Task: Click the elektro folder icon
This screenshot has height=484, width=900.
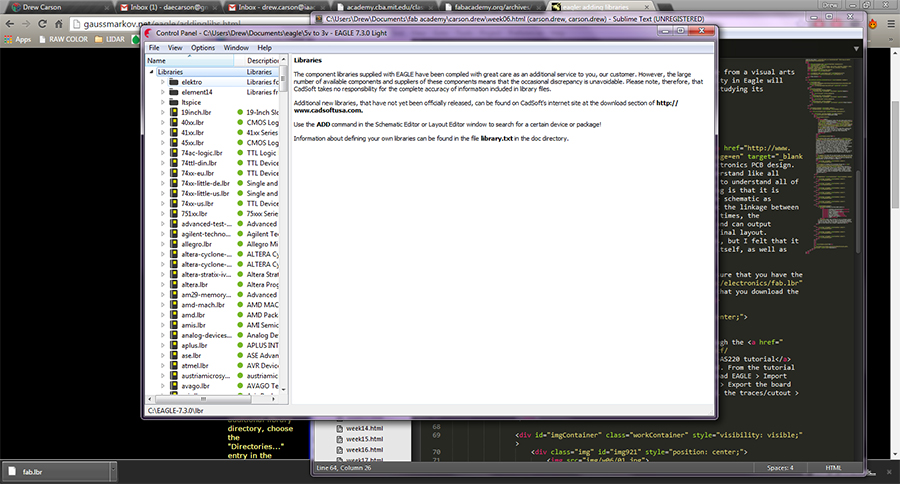Action: (x=174, y=82)
